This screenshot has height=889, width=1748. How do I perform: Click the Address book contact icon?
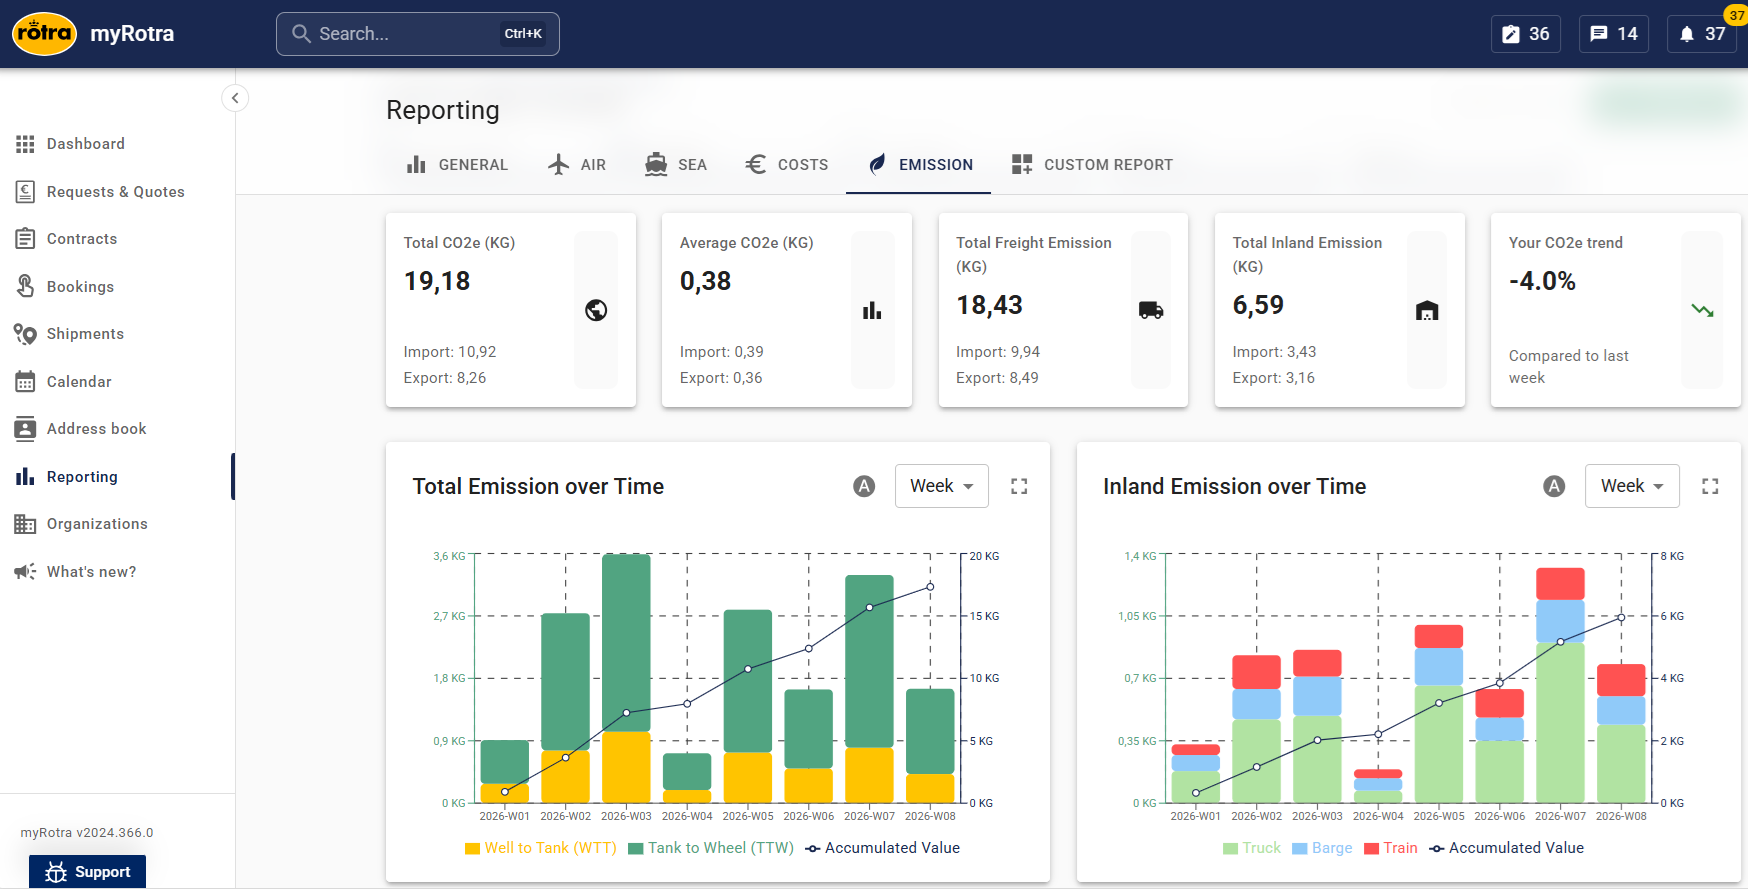25,429
